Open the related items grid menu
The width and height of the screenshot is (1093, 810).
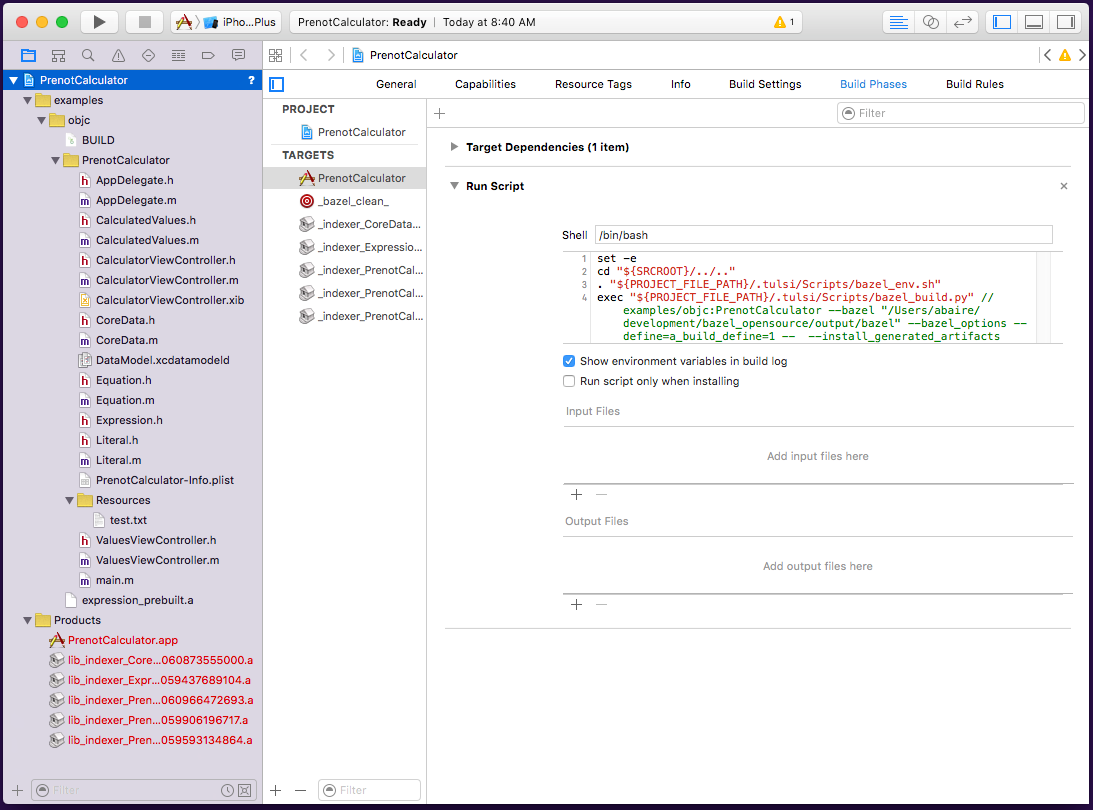click(x=276, y=55)
